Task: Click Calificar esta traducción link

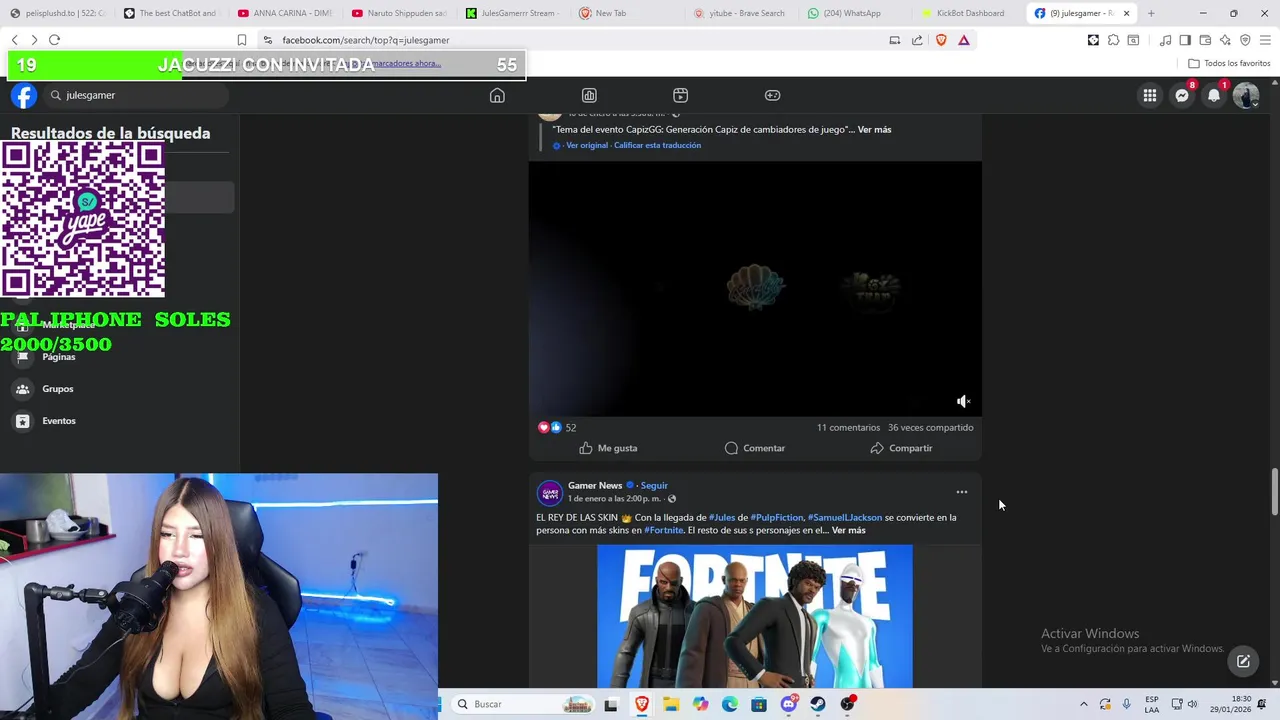Action: 657,145
